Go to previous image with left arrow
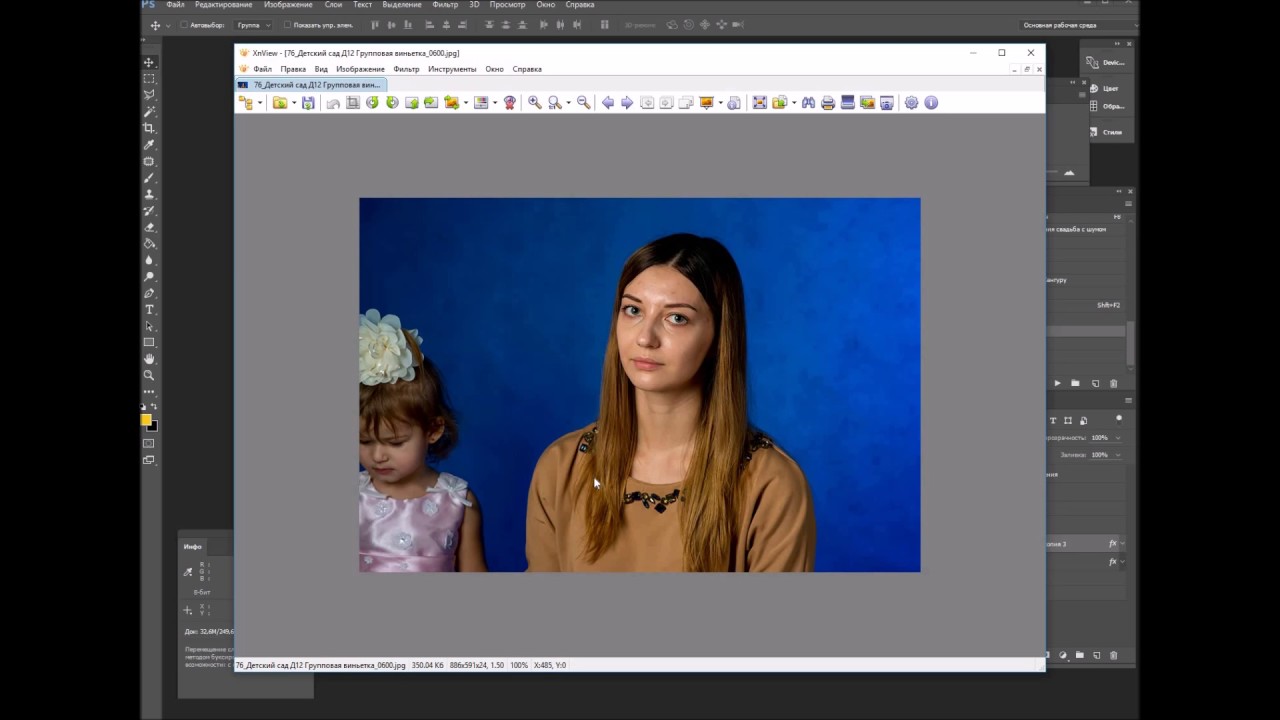Viewport: 1280px width, 720px height. point(607,103)
